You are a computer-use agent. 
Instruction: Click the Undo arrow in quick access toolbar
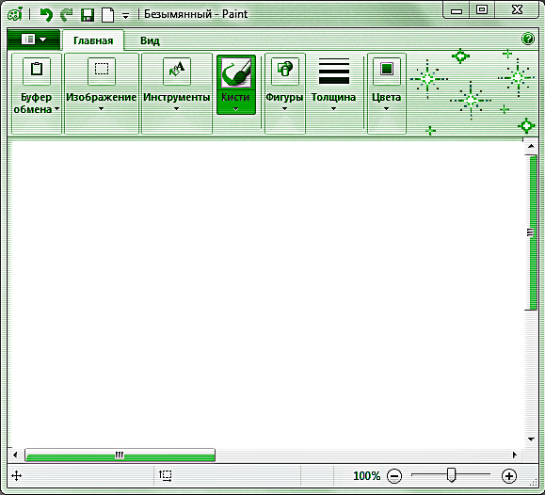coord(46,15)
